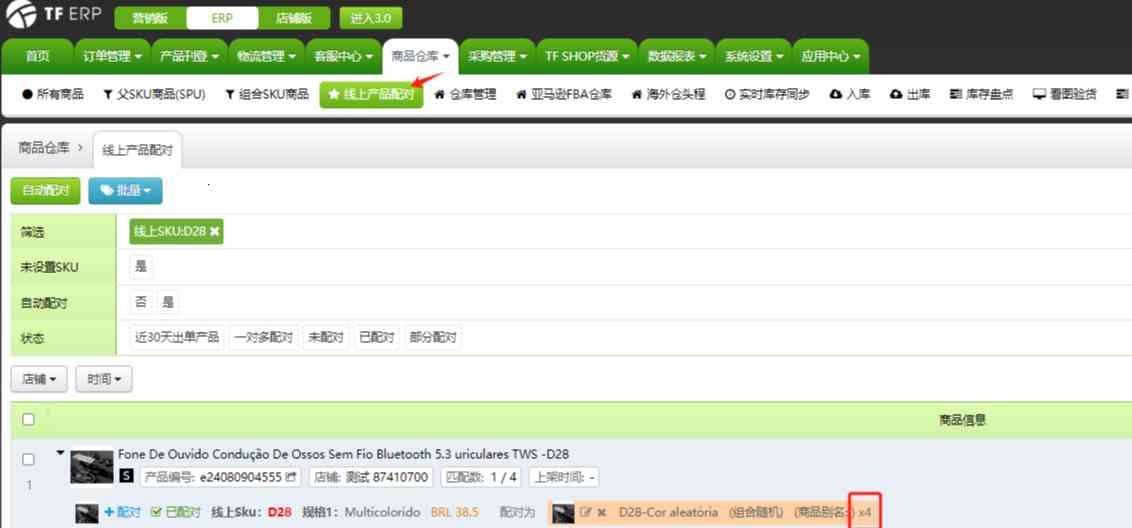Open paired product thumbnail in orange bar
Viewport: 1132px width, 528px height.
[562, 514]
